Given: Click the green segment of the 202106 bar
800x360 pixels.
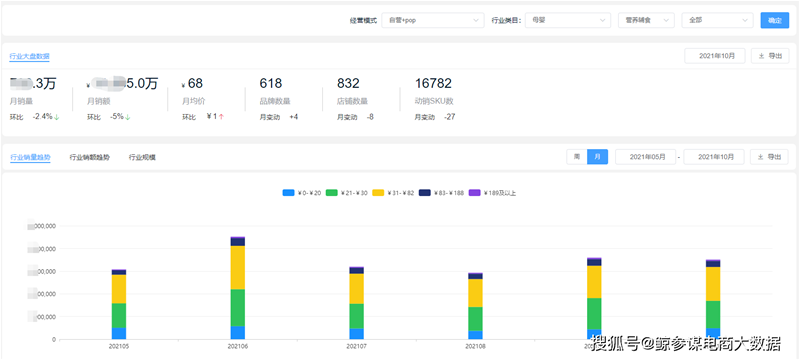Looking at the screenshot, I should pyautogui.click(x=238, y=307).
